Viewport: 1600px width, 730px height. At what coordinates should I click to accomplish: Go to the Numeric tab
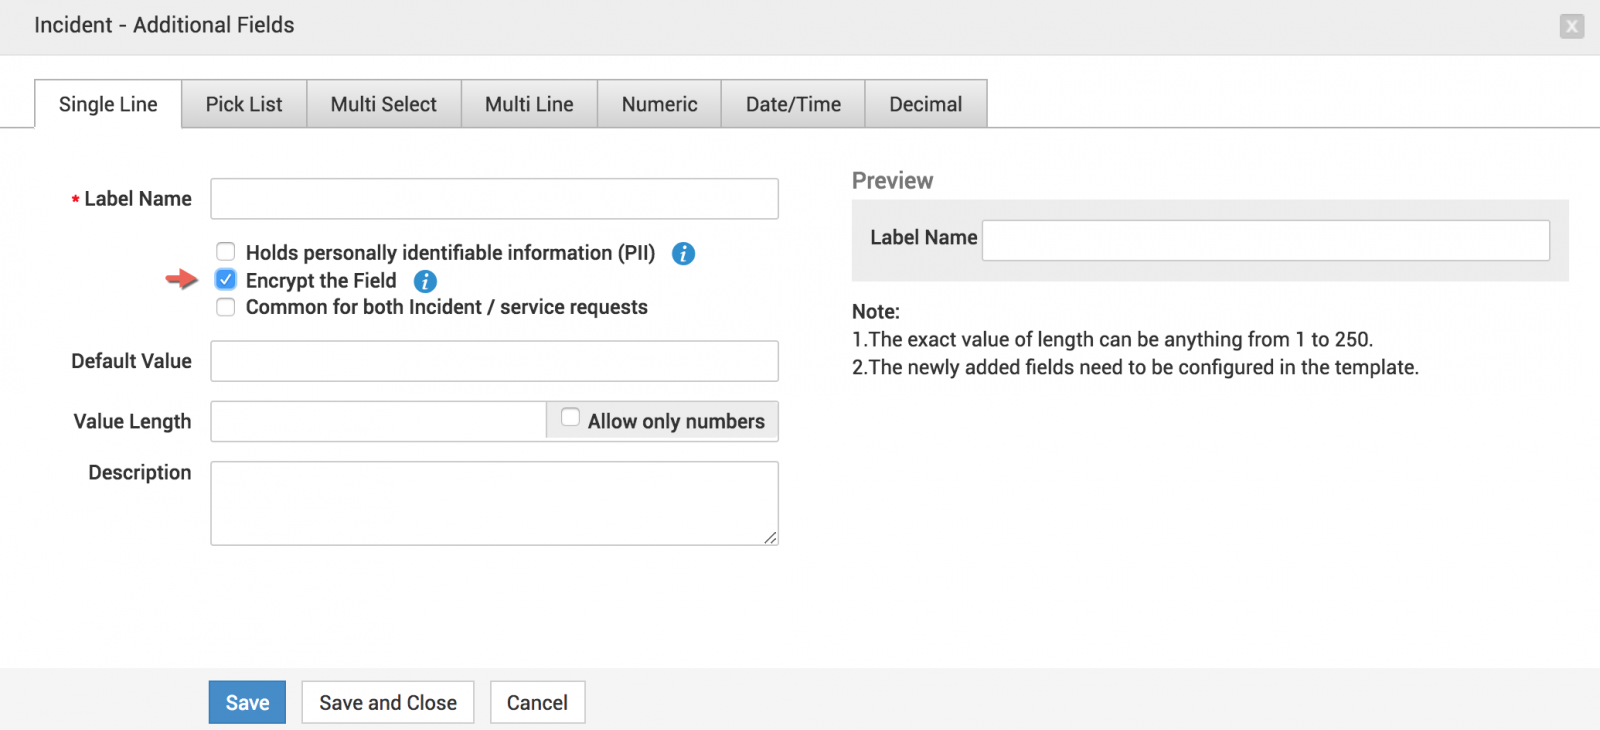pyautogui.click(x=659, y=104)
